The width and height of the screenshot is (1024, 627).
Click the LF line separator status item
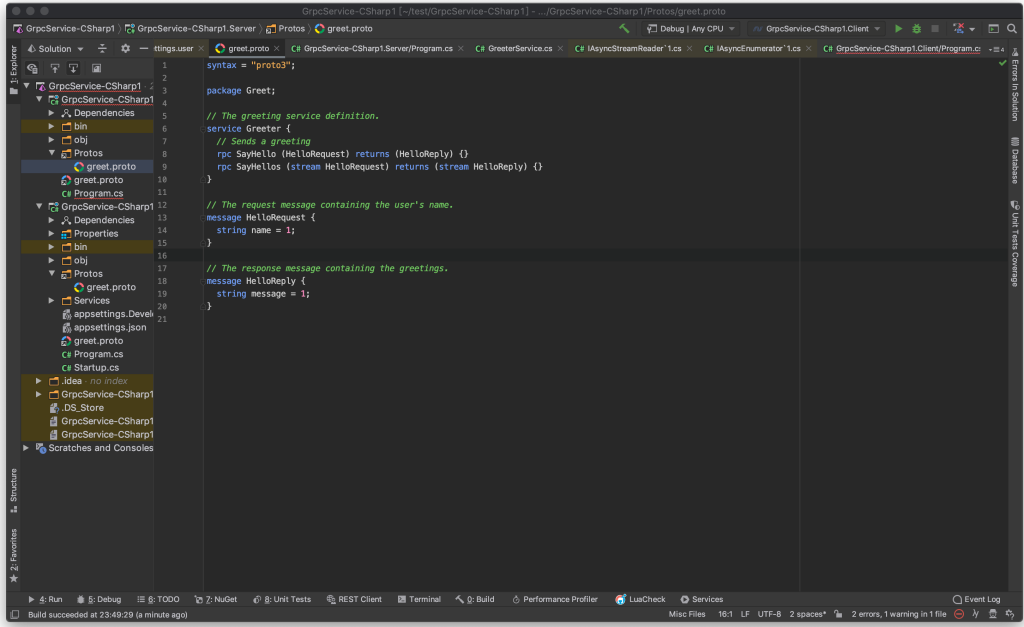[x=744, y=614]
